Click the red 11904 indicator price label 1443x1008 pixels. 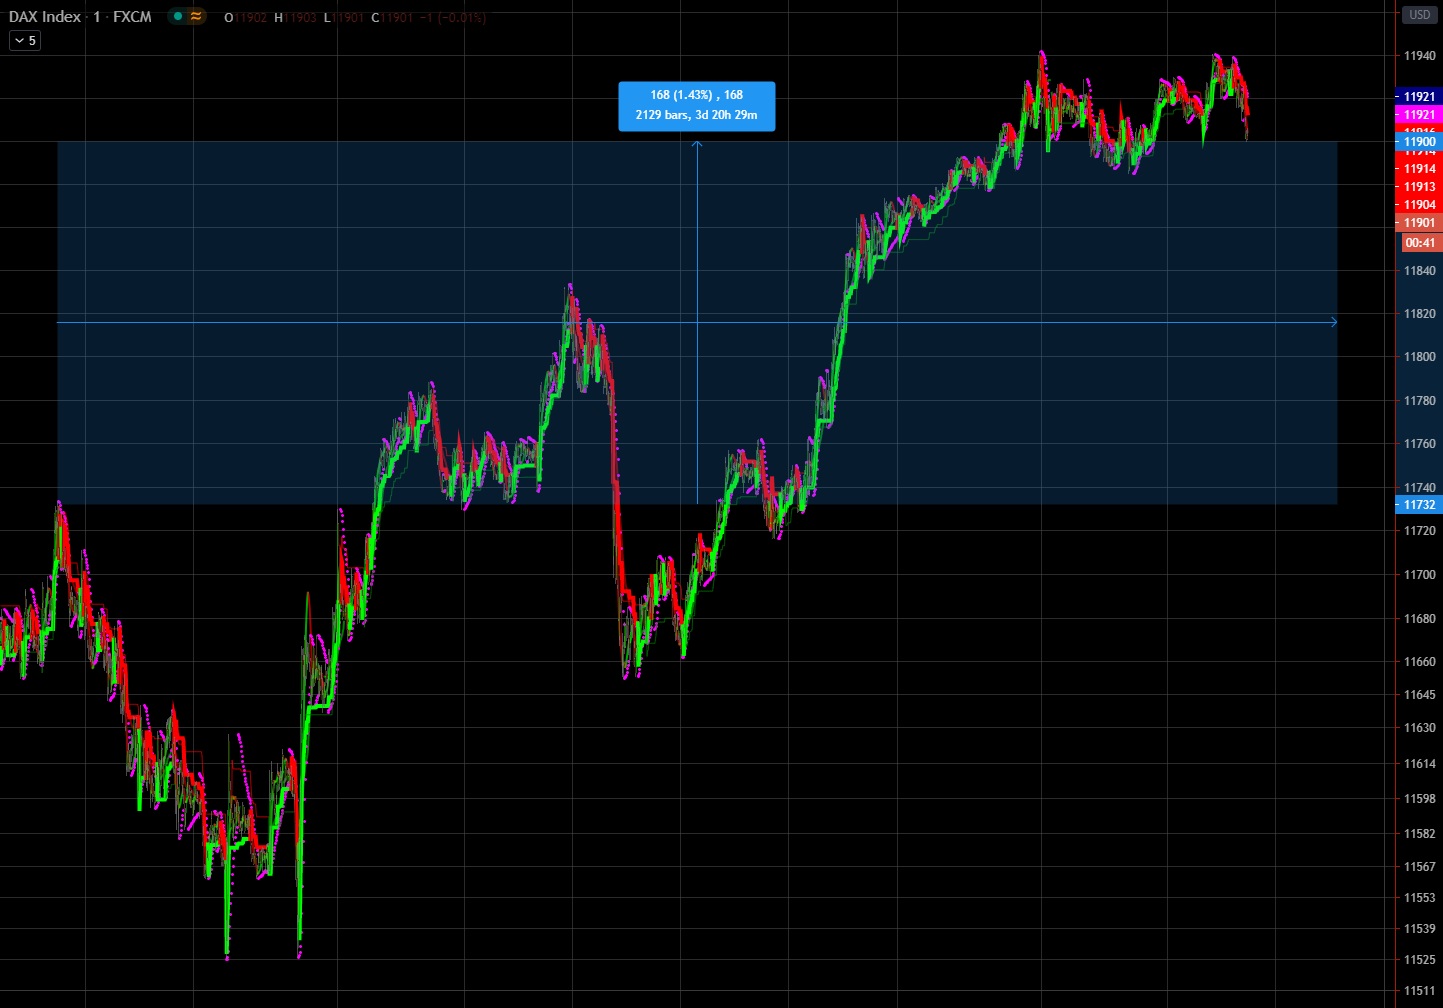click(x=1418, y=204)
